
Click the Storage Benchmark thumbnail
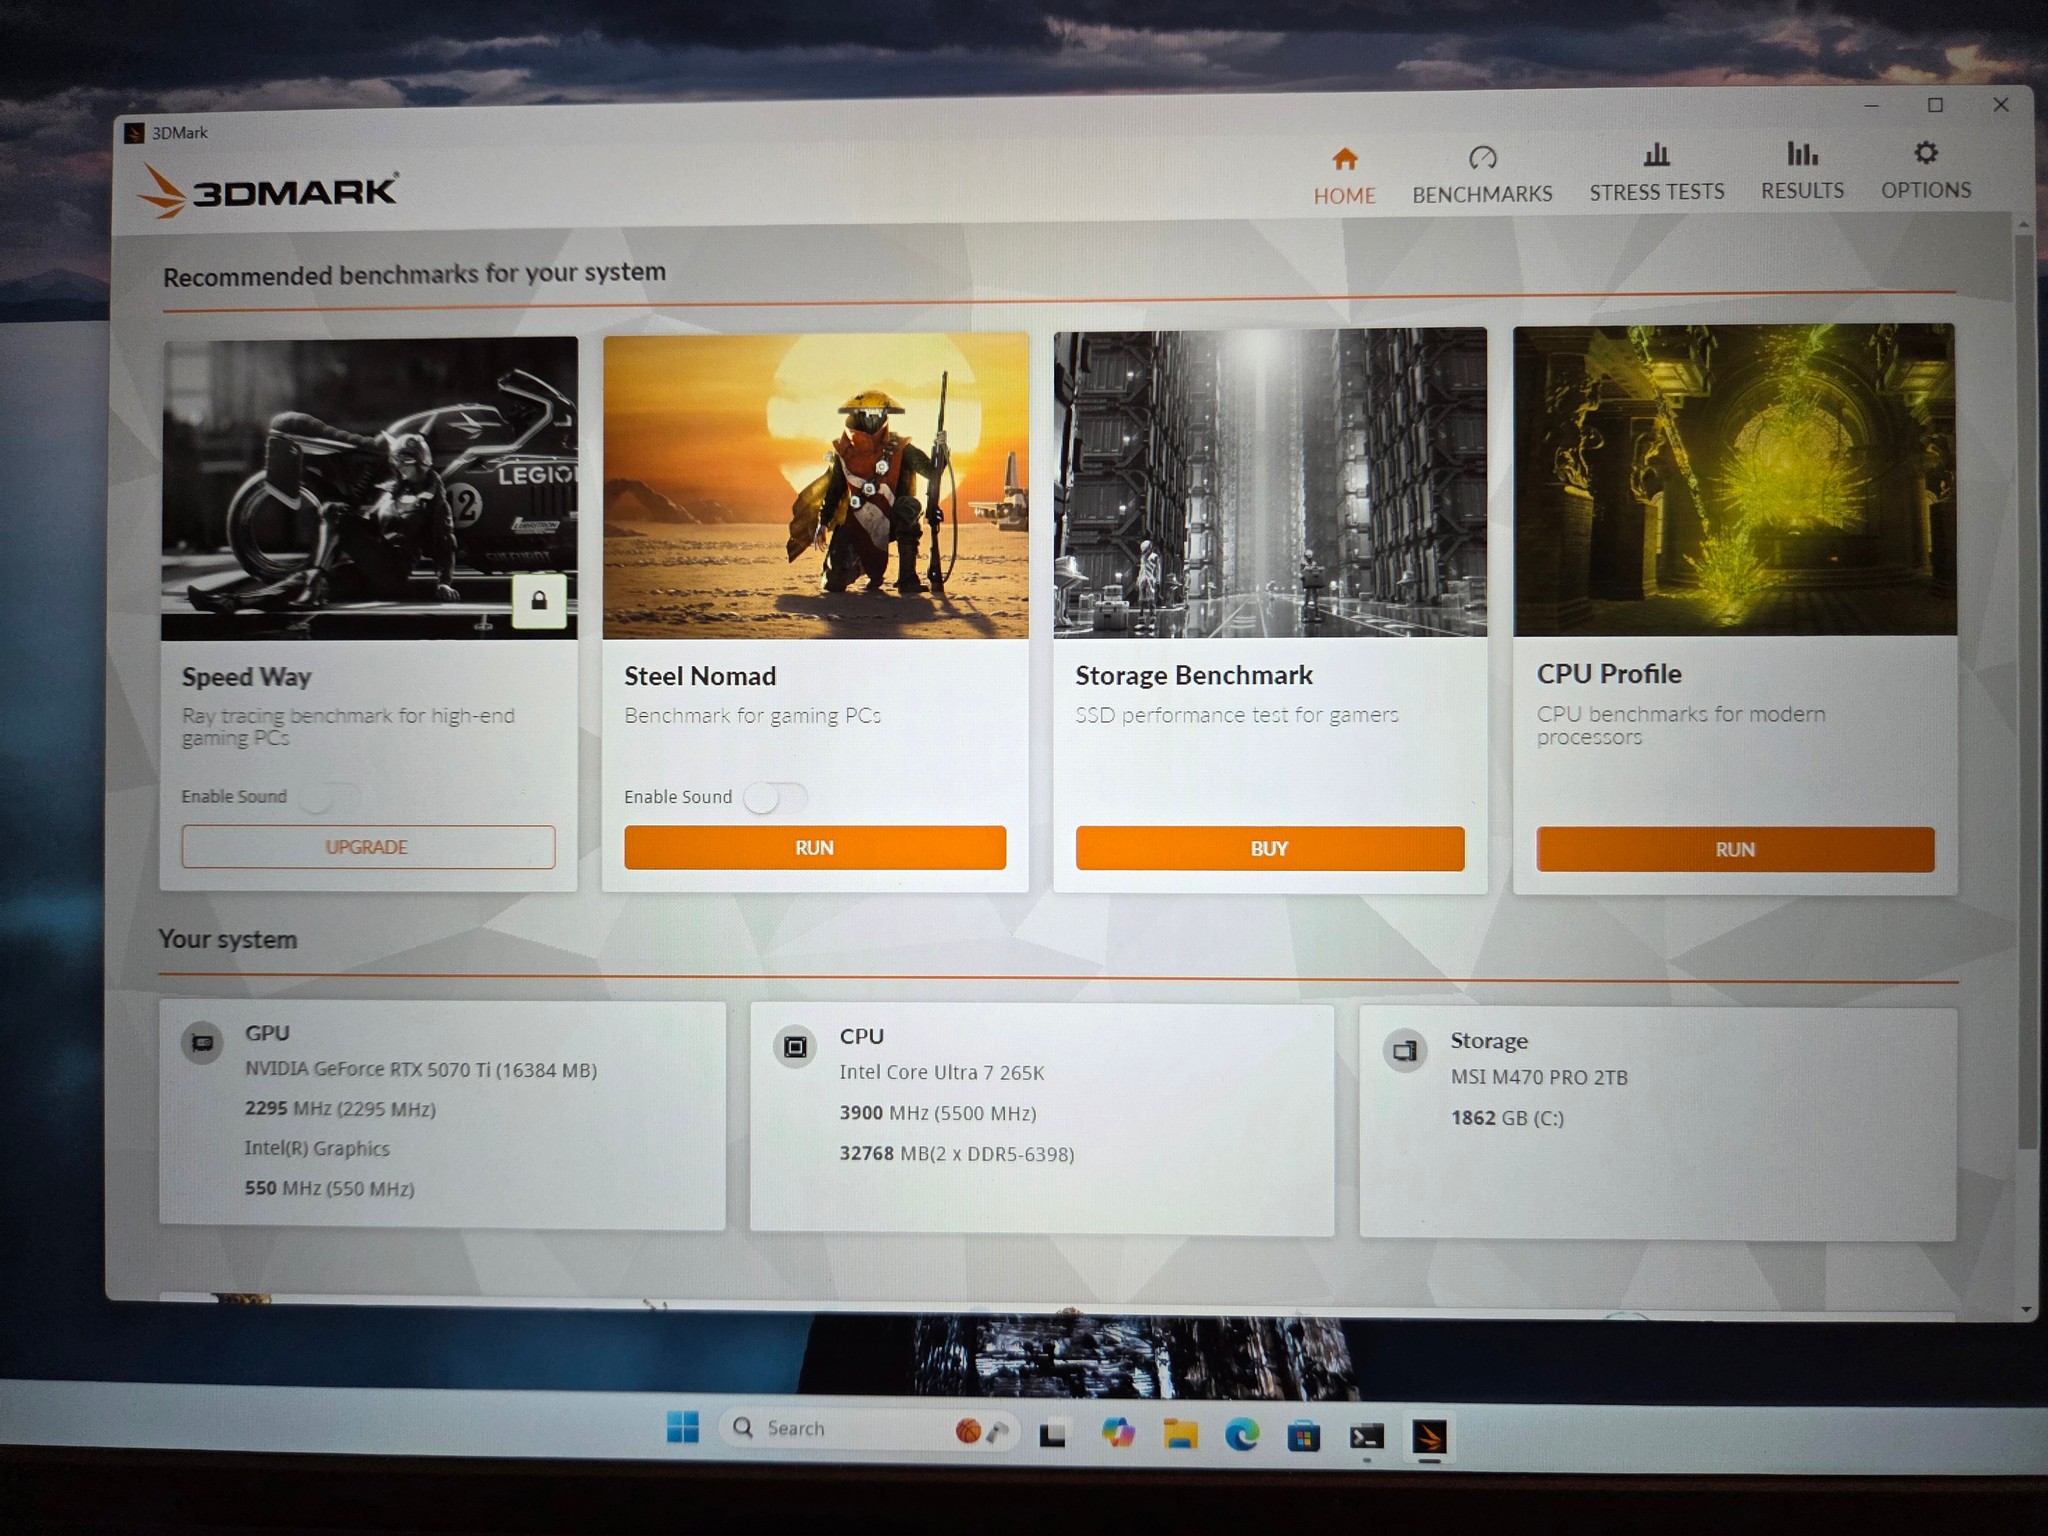tap(1270, 483)
